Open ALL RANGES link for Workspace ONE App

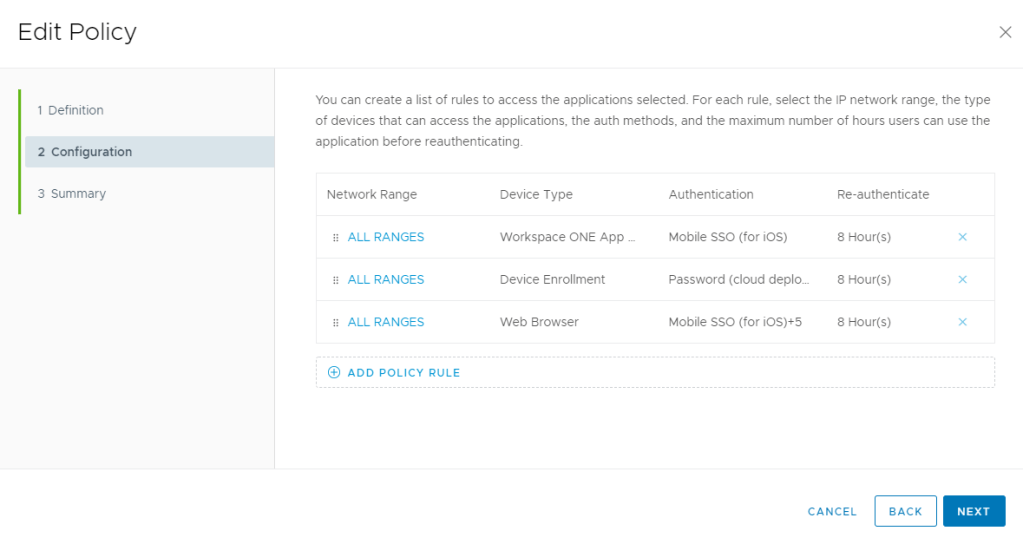tap(385, 237)
